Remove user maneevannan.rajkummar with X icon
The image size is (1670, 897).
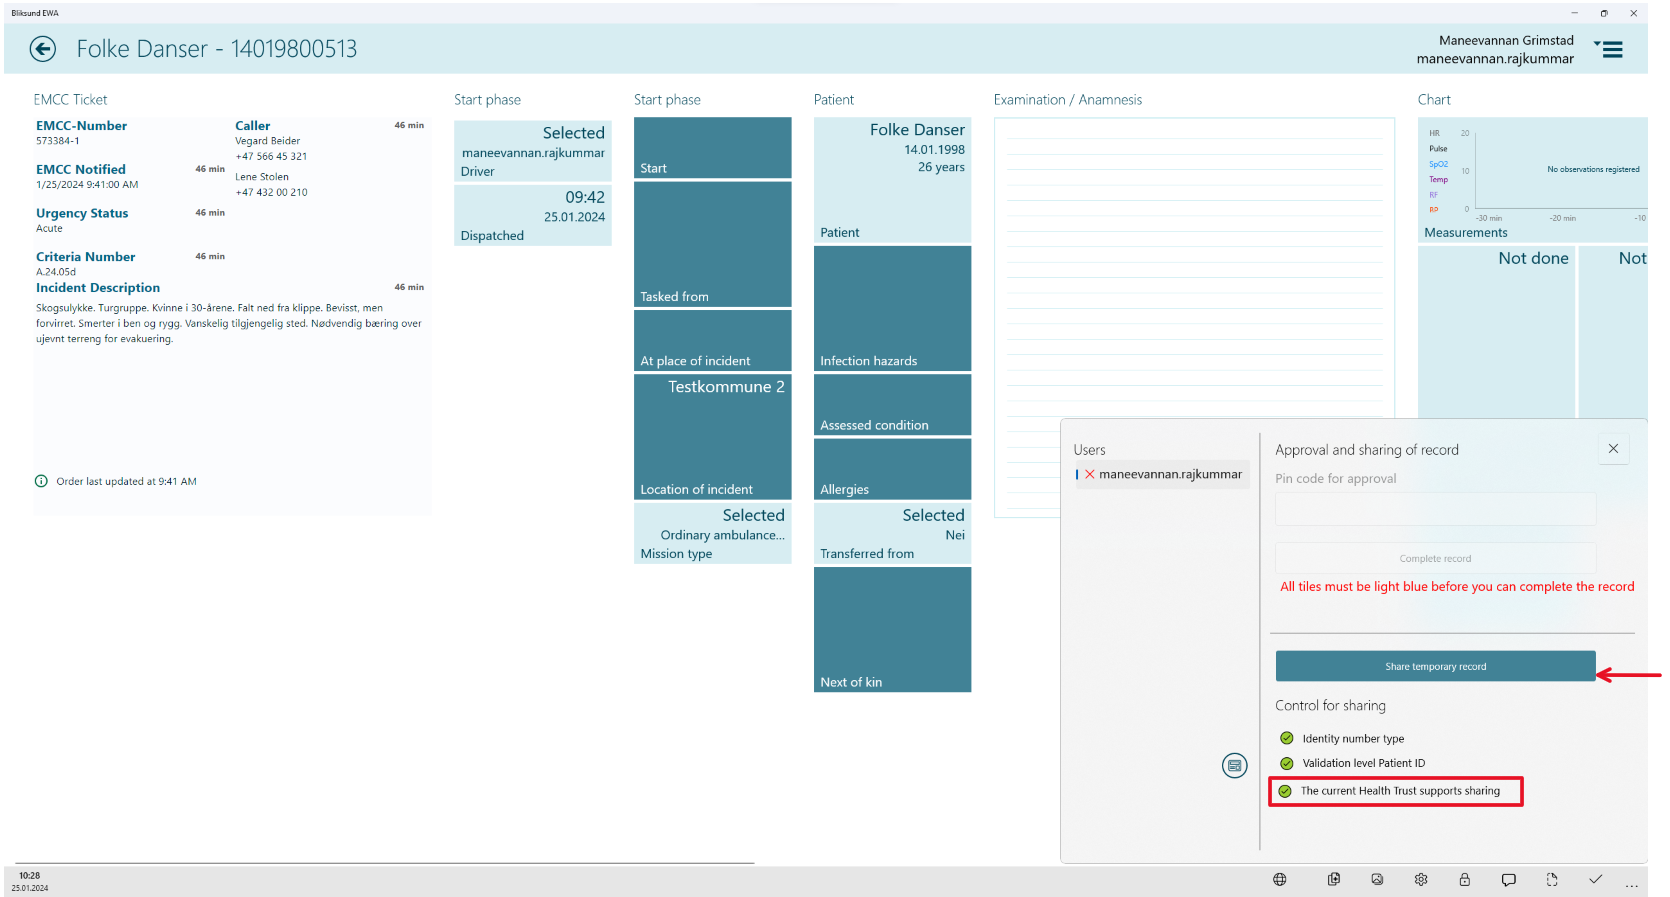click(1090, 474)
